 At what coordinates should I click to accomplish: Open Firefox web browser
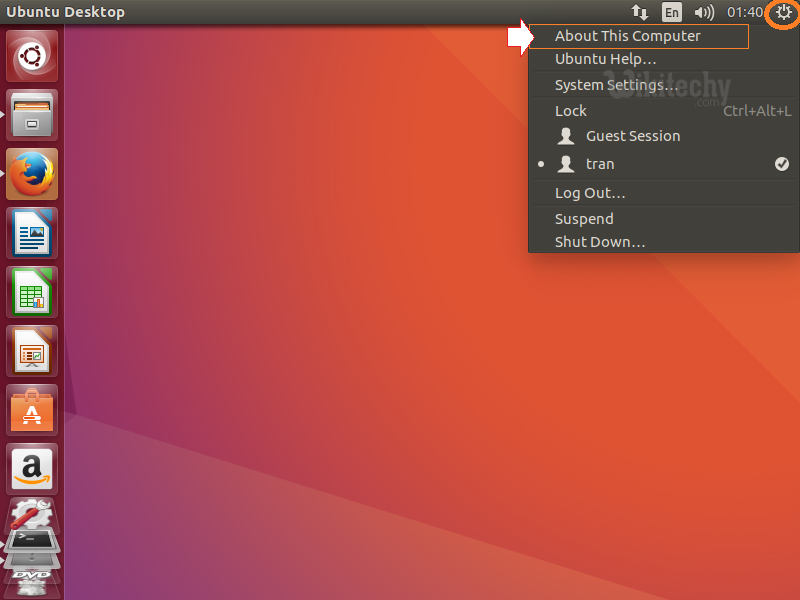pos(33,174)
